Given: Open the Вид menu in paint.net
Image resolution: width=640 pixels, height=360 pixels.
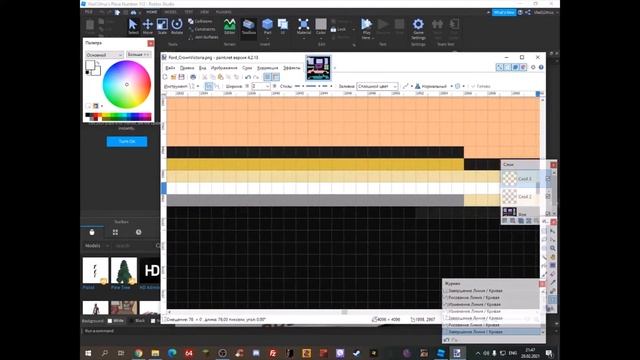Looking at the screenshot, I should [x=202, y=68].
